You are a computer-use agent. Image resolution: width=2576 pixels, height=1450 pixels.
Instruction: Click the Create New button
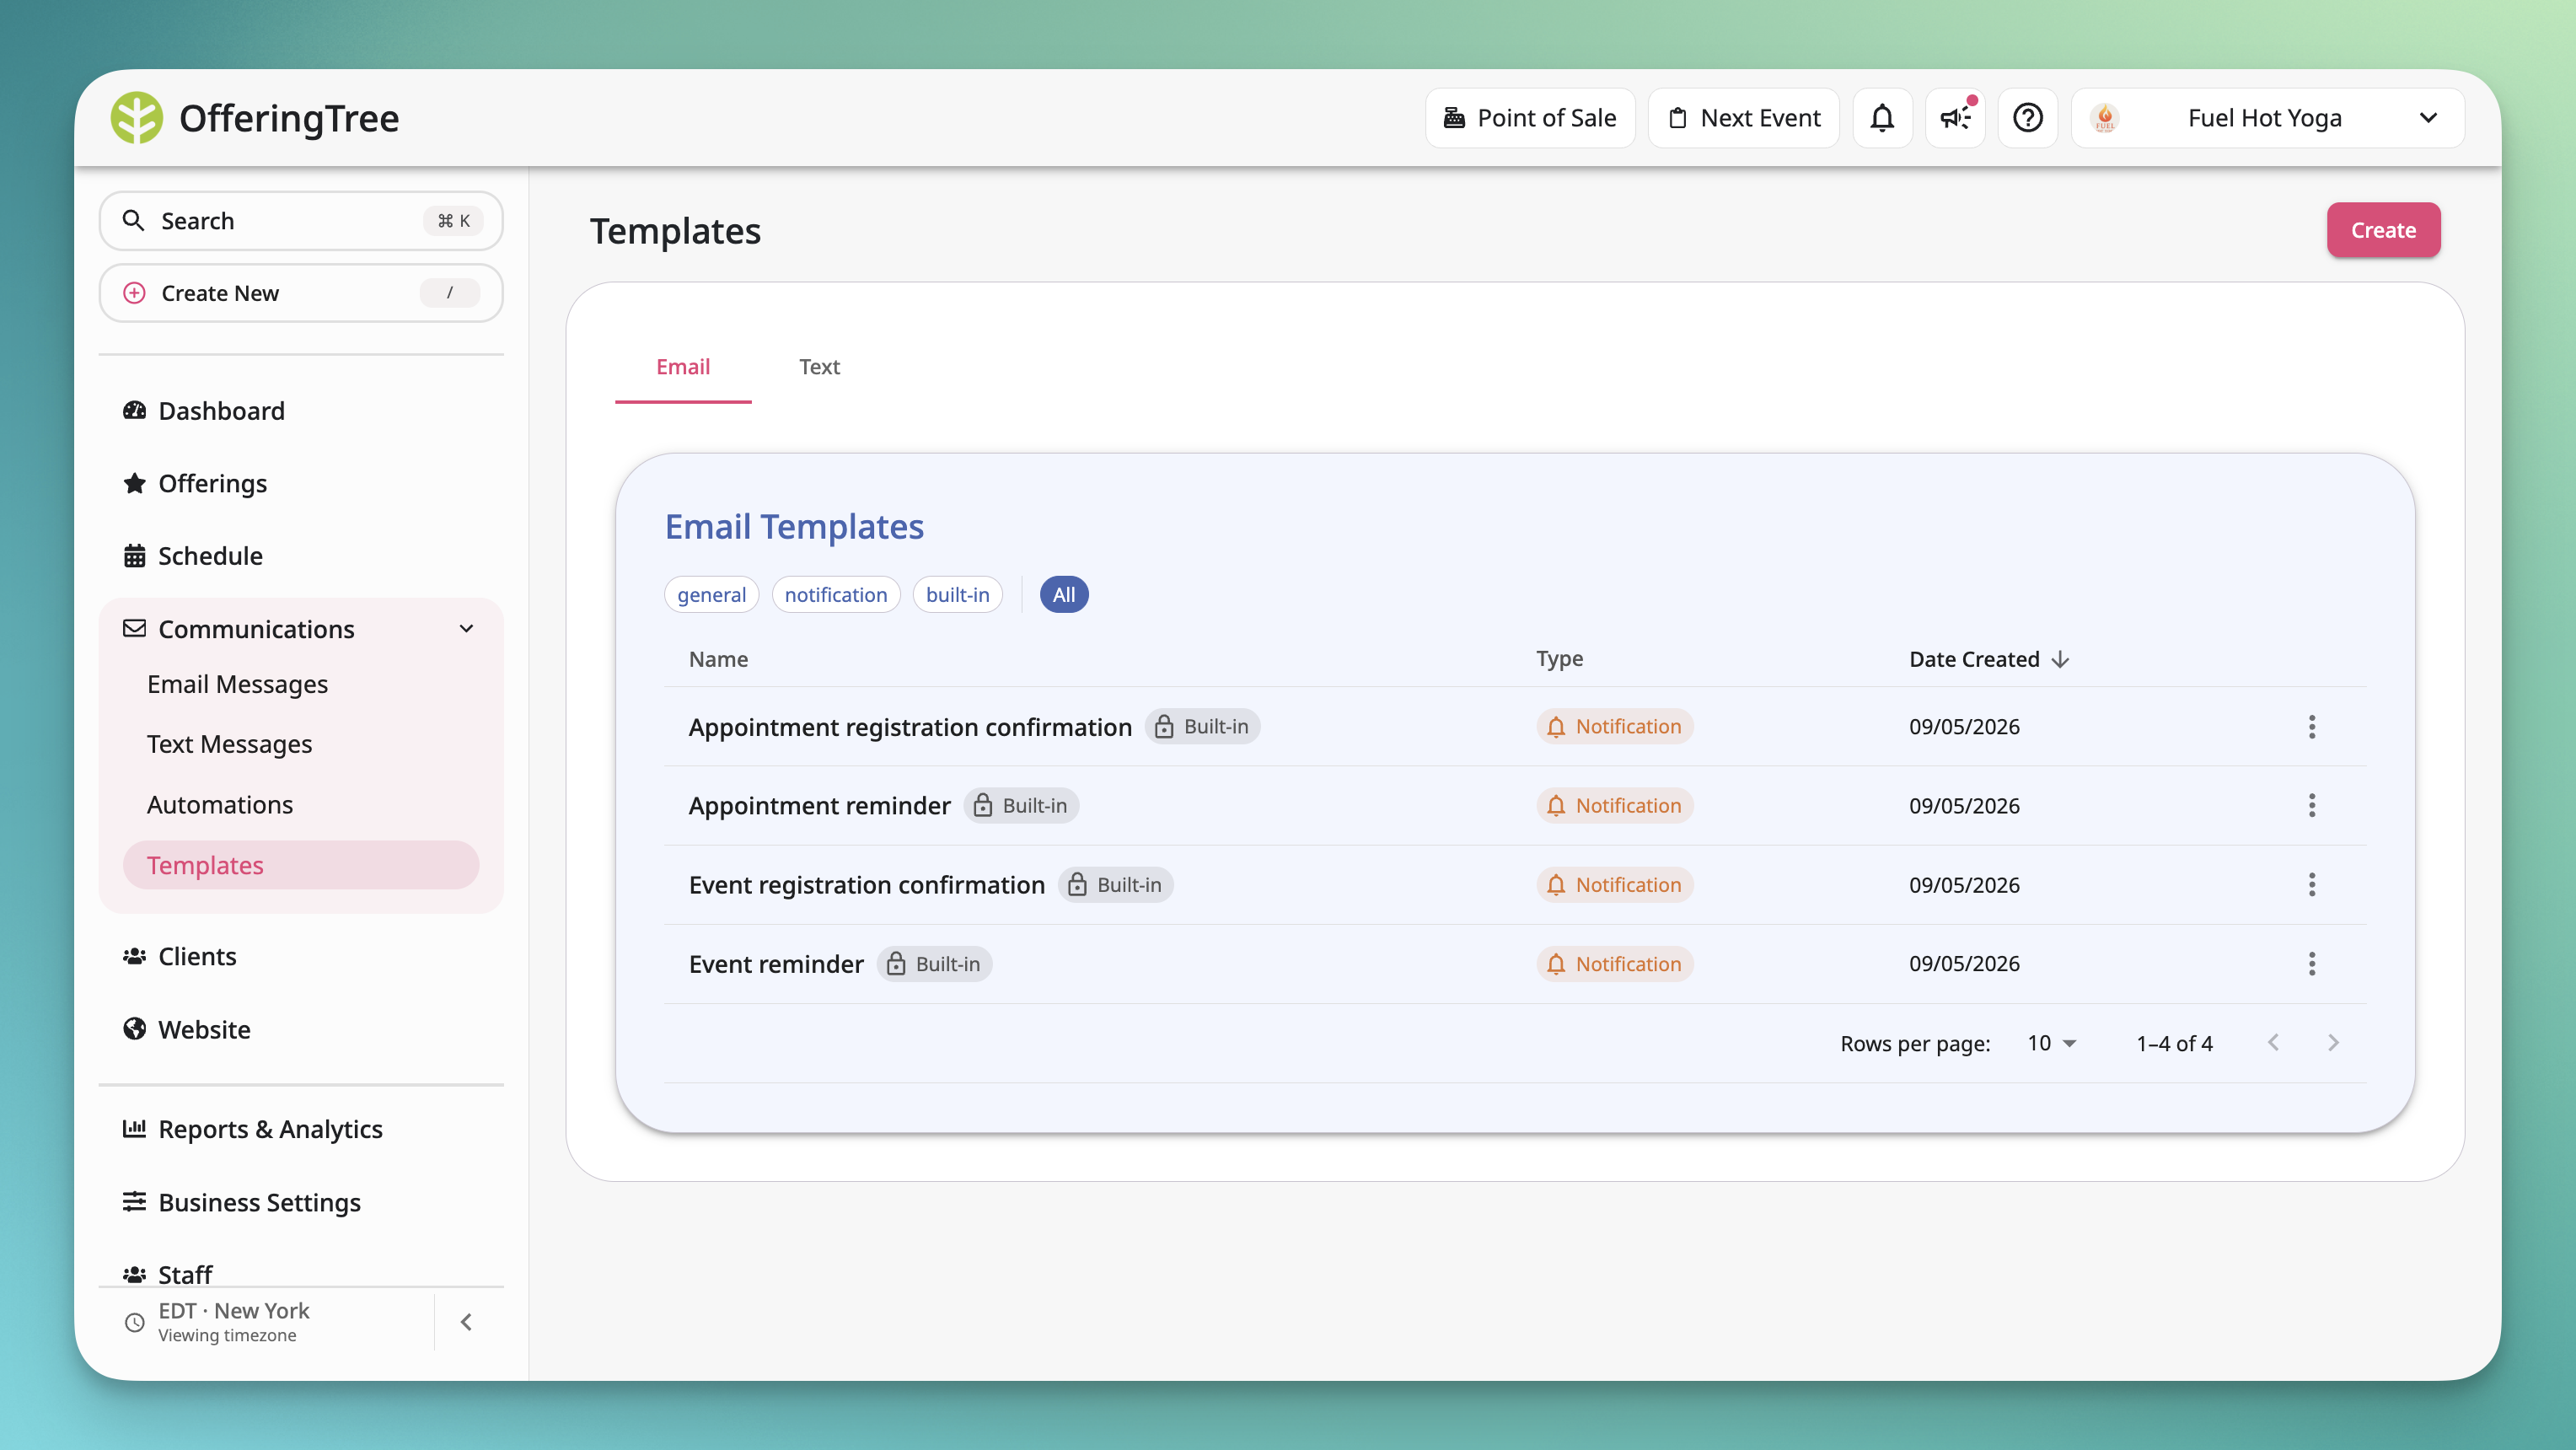[300, 293]
